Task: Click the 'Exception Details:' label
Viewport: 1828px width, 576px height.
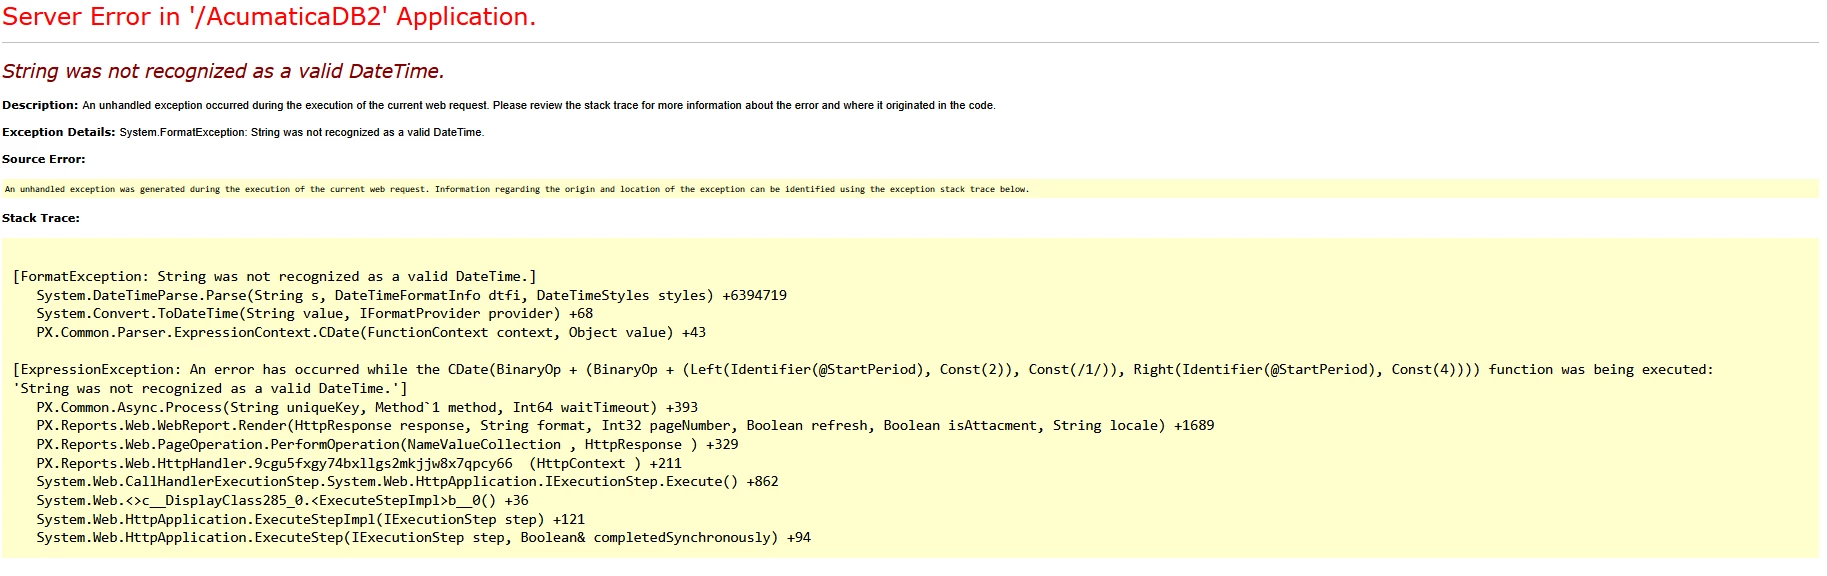Action: [58, 132]
